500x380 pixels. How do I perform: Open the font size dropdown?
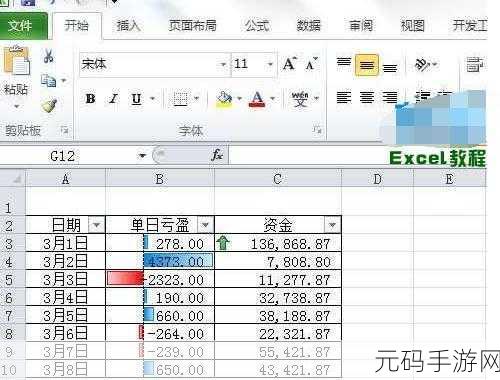click(270, 64)
